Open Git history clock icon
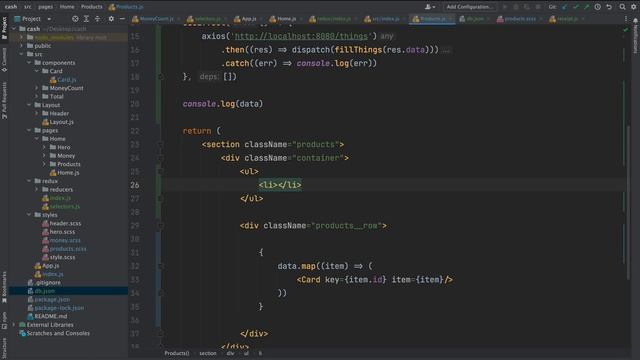The image size is (640, 360). click(x=598, y=7)
